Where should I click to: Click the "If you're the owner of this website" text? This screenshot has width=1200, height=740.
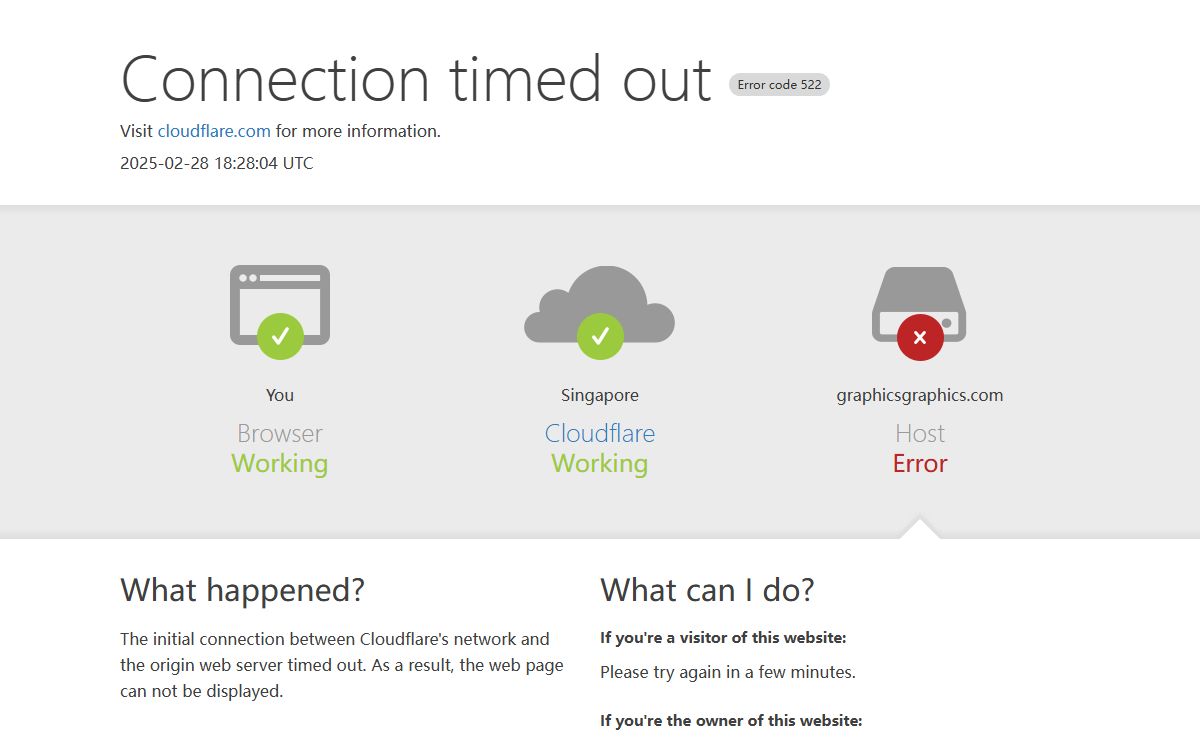(x=731, y=720)
